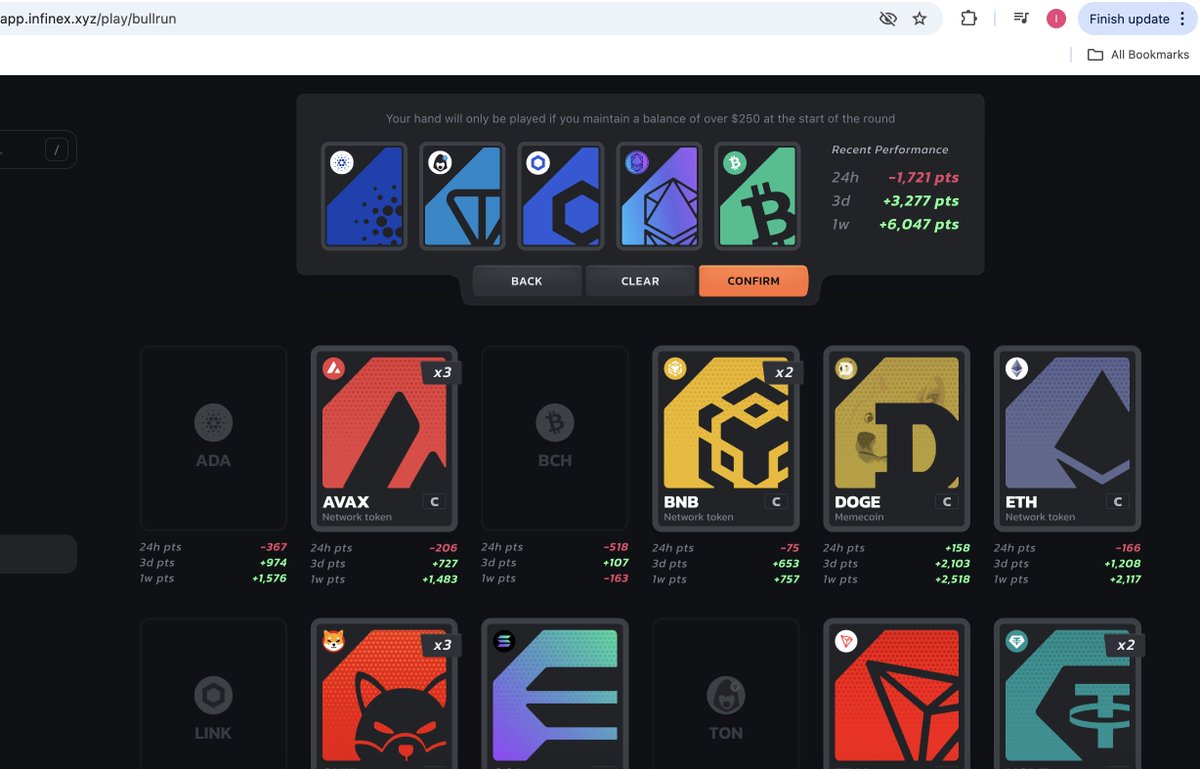
Task: Click the Ethereum logo on ETH card
Action: [x=1016, y=369]
